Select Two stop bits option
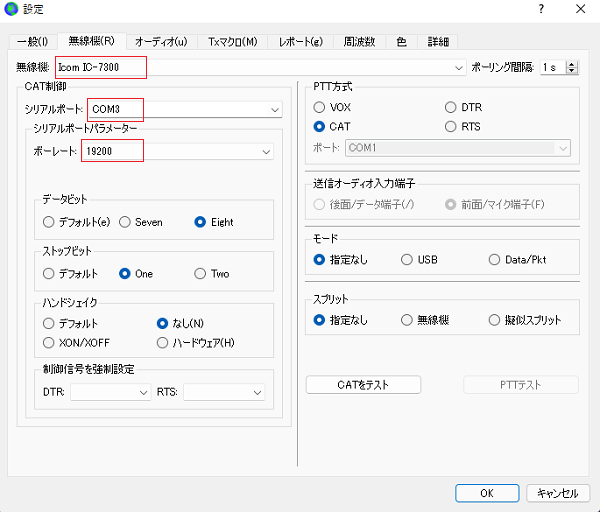The width and height of the screenshot is (600, 512). (x=201, y=273)
